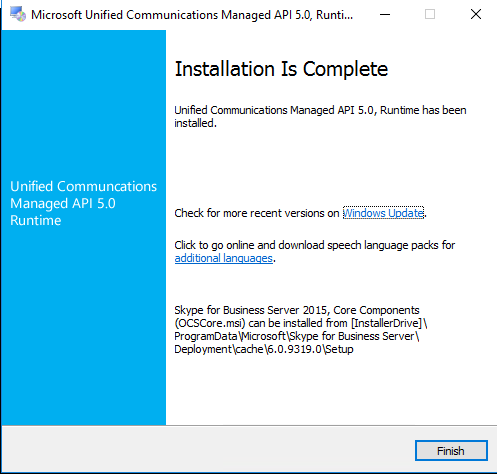
Task: Select the Installation Is Complete heading
Action: click(281, 69)
